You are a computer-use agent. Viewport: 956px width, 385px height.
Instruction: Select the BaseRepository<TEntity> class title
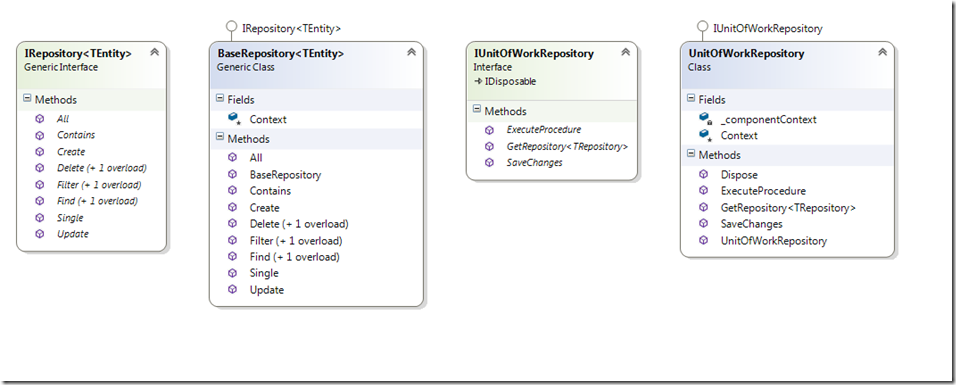[x=280, y=54]
